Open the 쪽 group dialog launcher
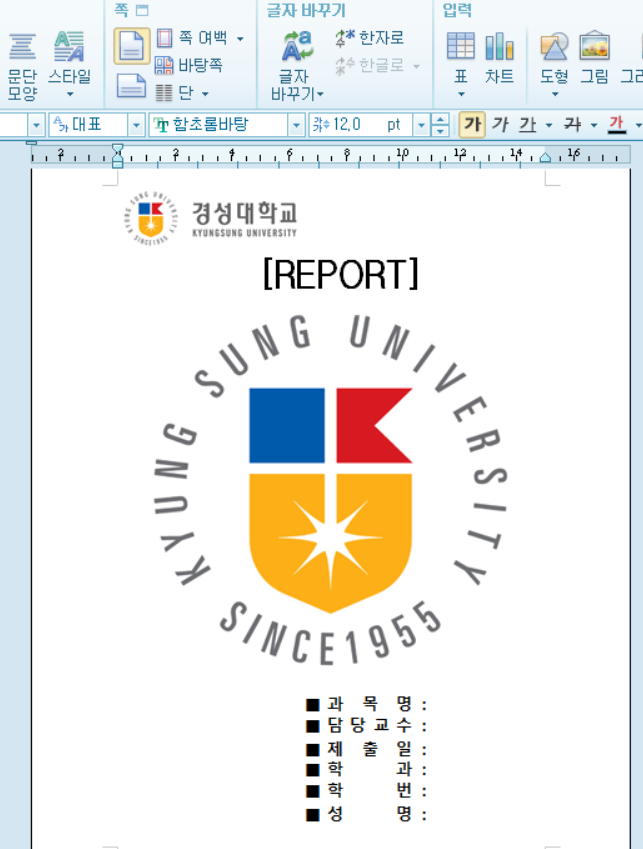643x849 pixels. click(x=142, y=10)
